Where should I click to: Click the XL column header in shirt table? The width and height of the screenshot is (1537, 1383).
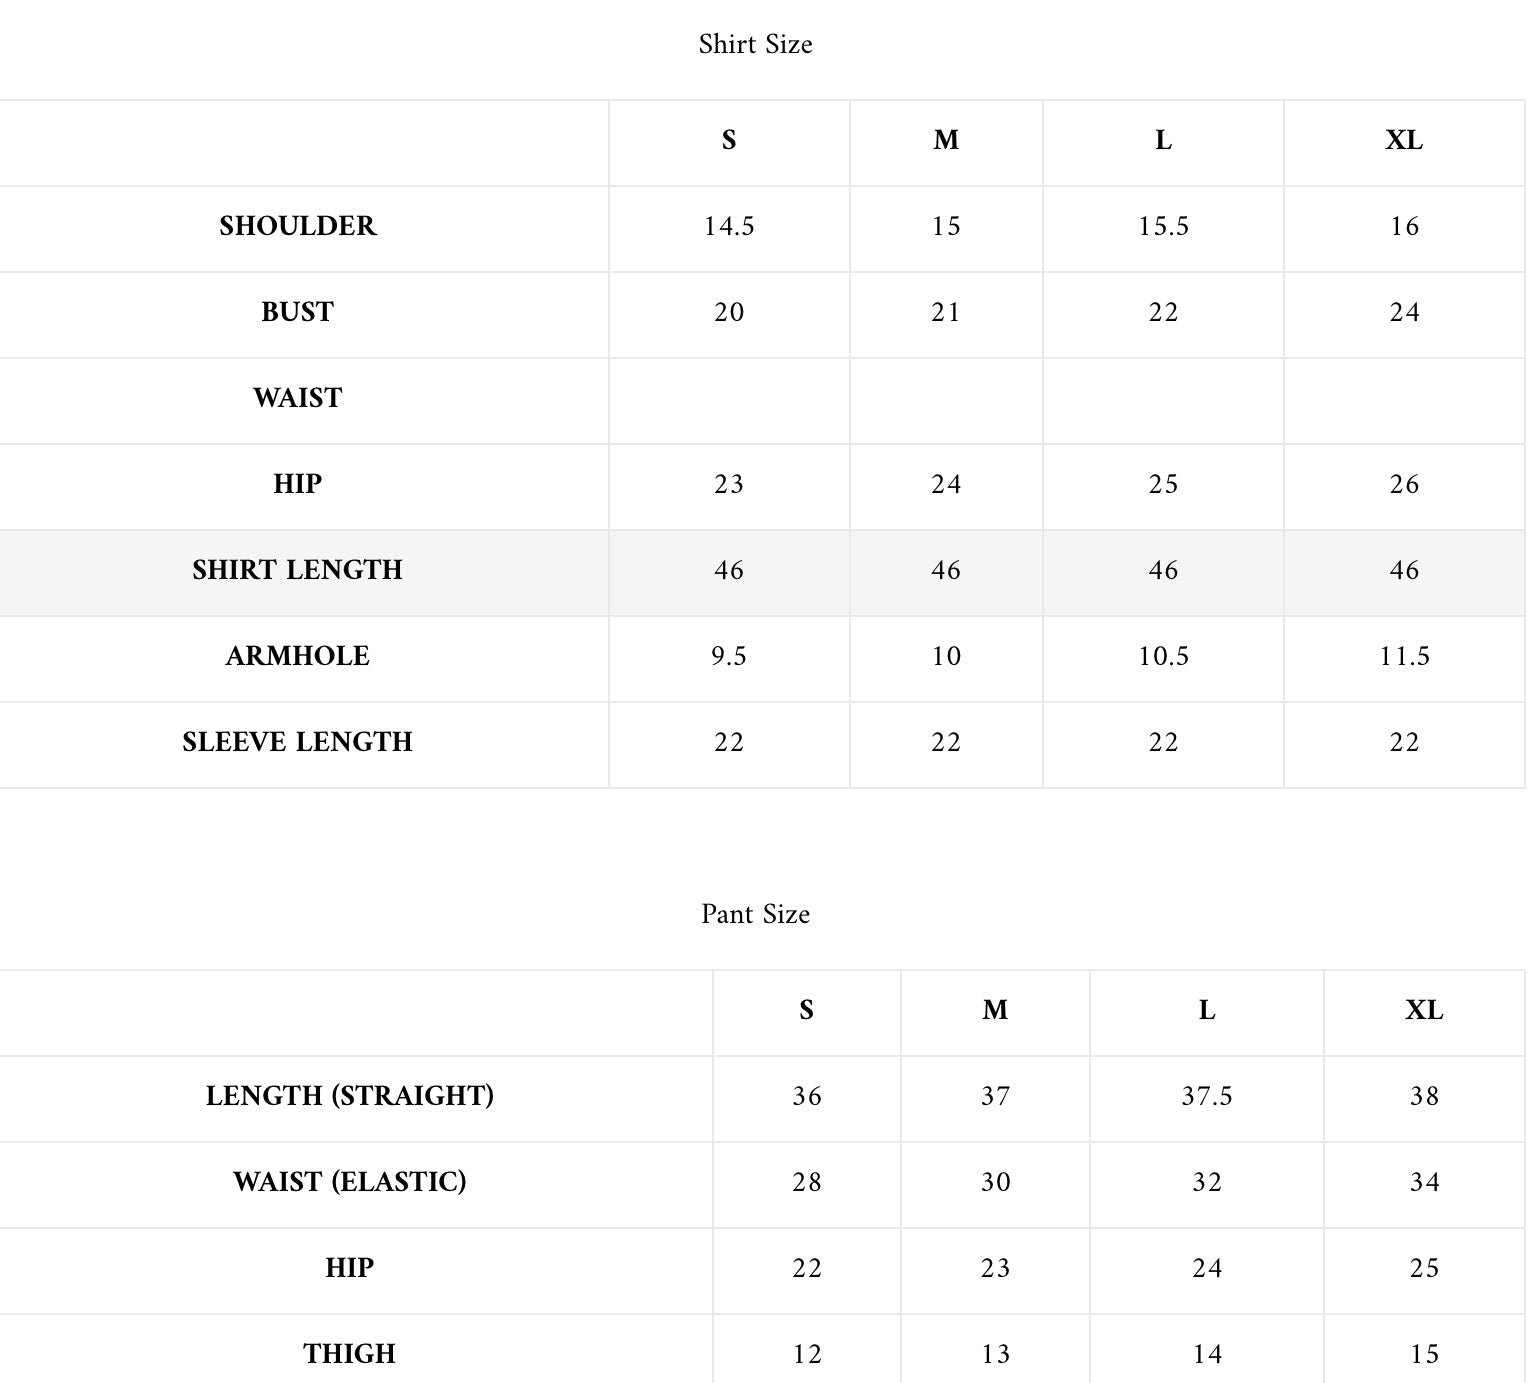1404,140
